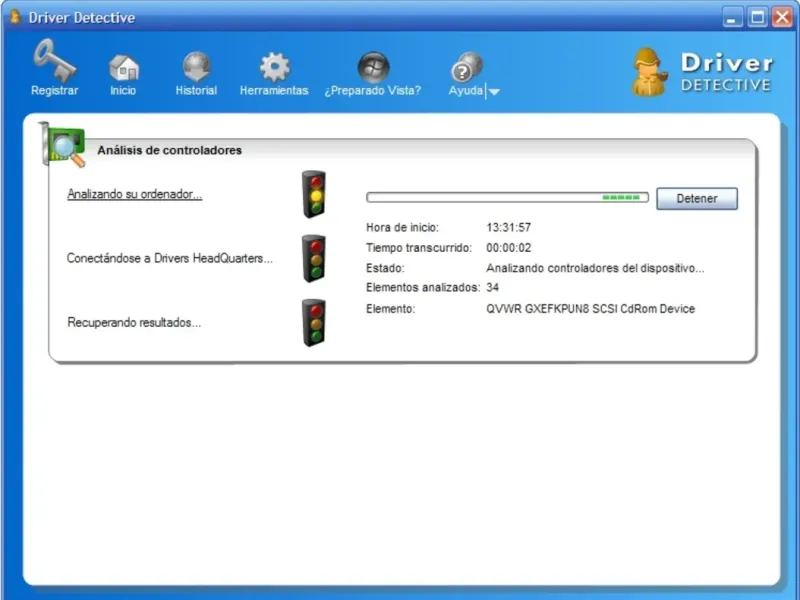Click the Detener button
Screen dimensions: 800x600
click(696, 198)
